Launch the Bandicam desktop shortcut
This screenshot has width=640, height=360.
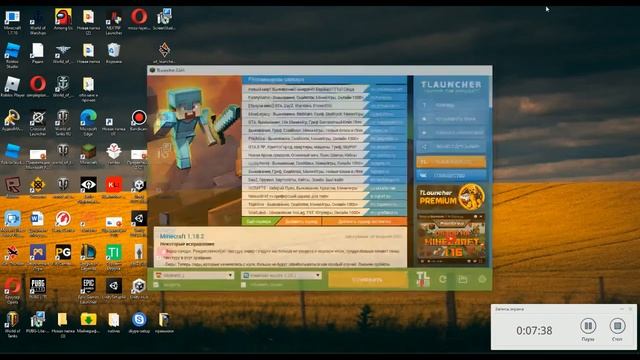pyautogui.click(x=139, y=120)
